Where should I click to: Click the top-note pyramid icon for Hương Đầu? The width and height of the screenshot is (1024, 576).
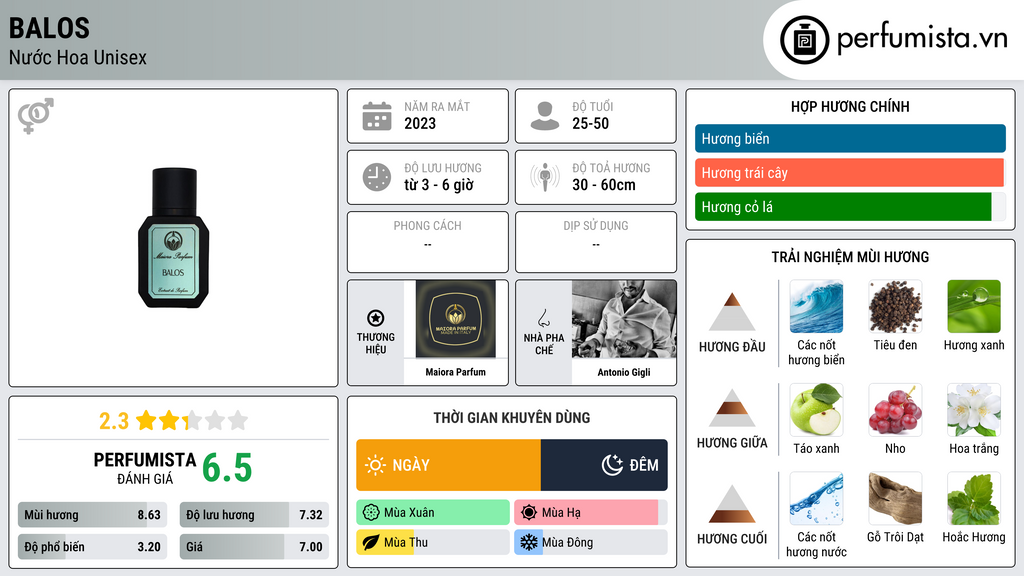pyautogui.click(x=732, y=312)
